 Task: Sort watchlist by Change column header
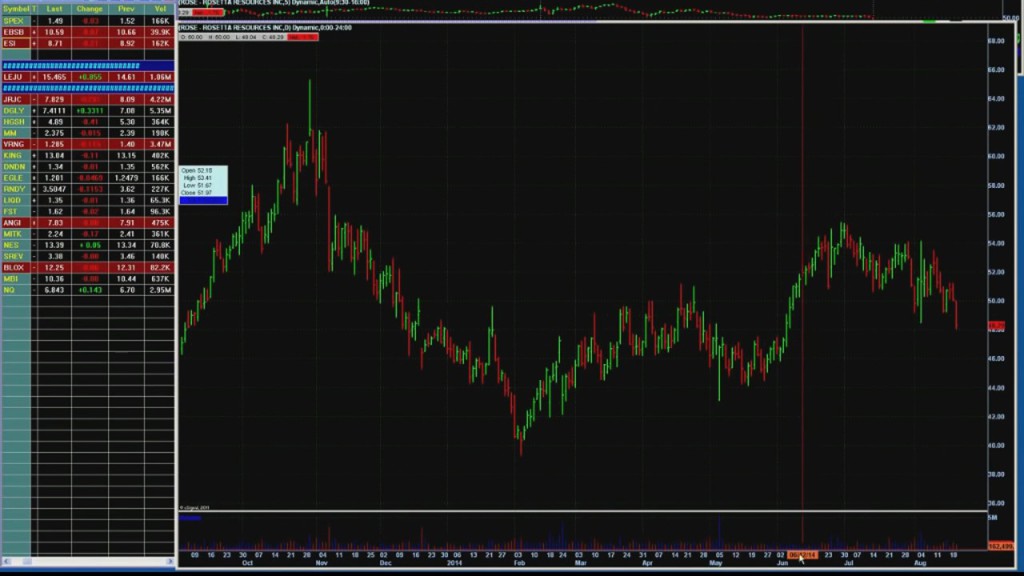[x=89, y=9]
